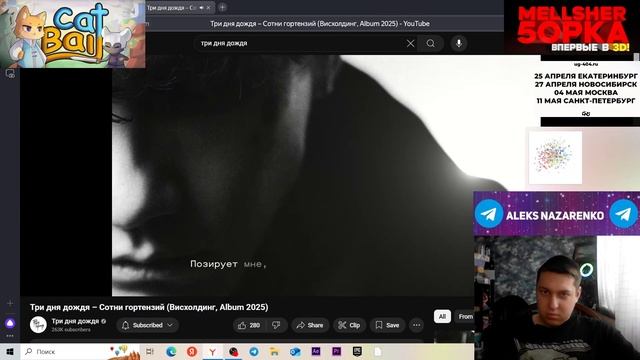
Task: Select the From filter chip
Action: tap(465, 316)
